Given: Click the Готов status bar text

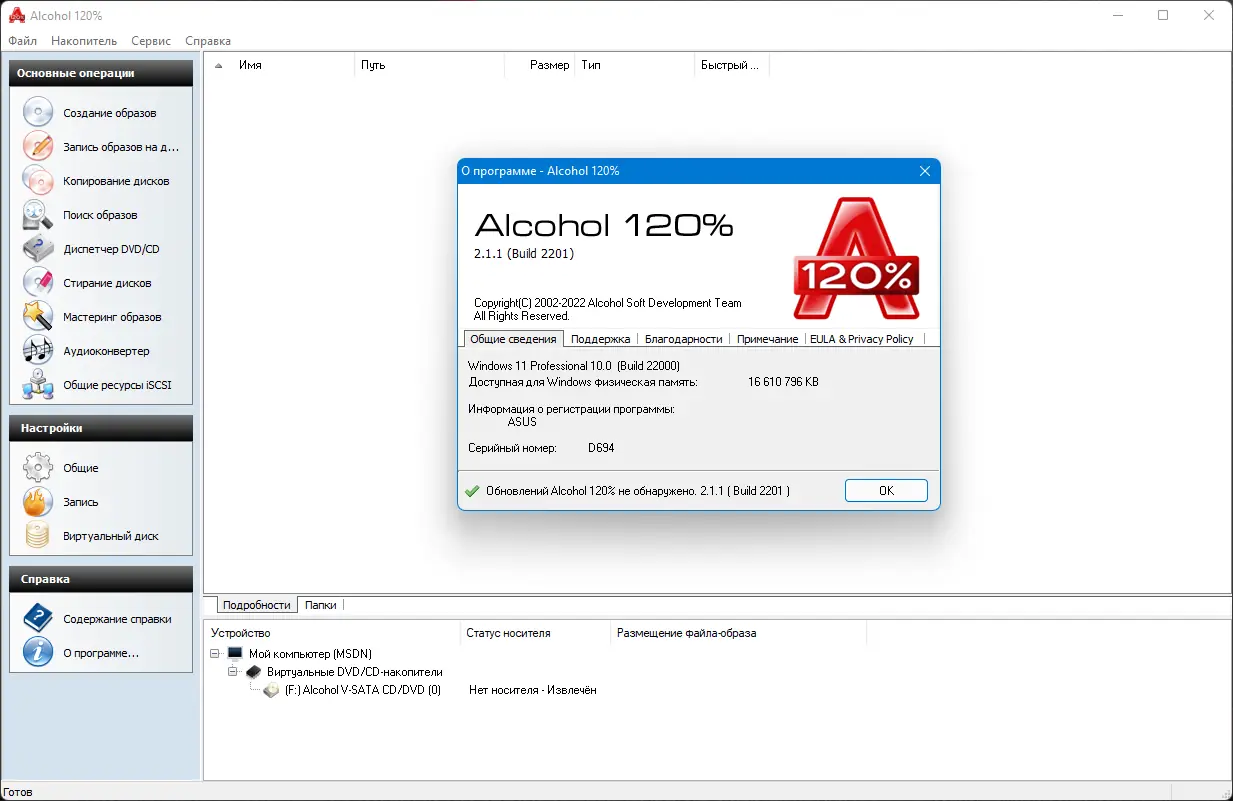Looking at the screenshot, I should click(x=18, y=792).
